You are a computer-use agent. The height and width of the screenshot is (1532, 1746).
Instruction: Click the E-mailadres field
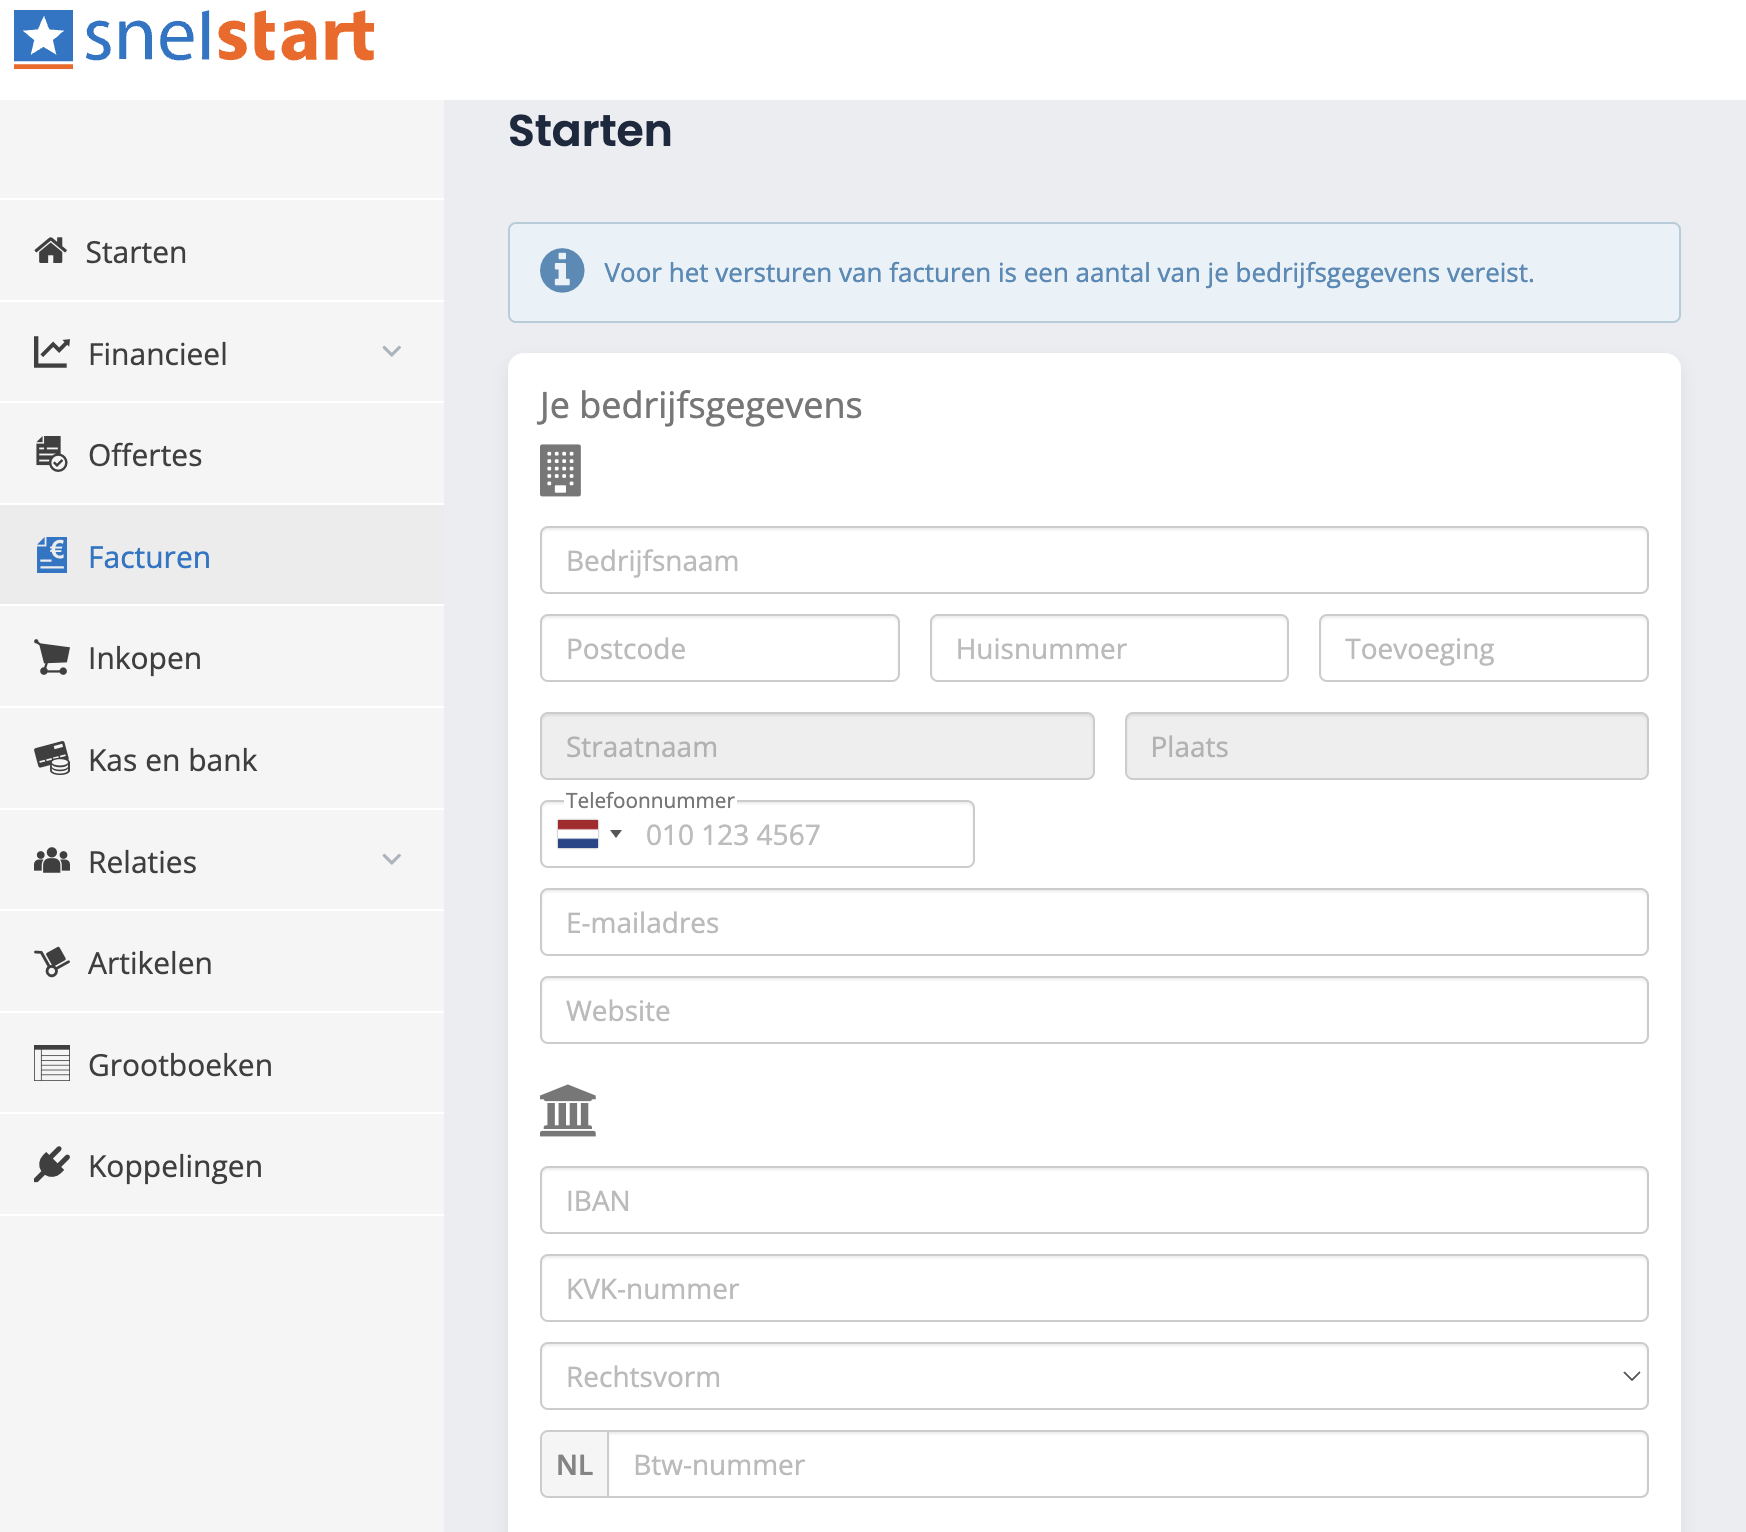click(1094, 922)
